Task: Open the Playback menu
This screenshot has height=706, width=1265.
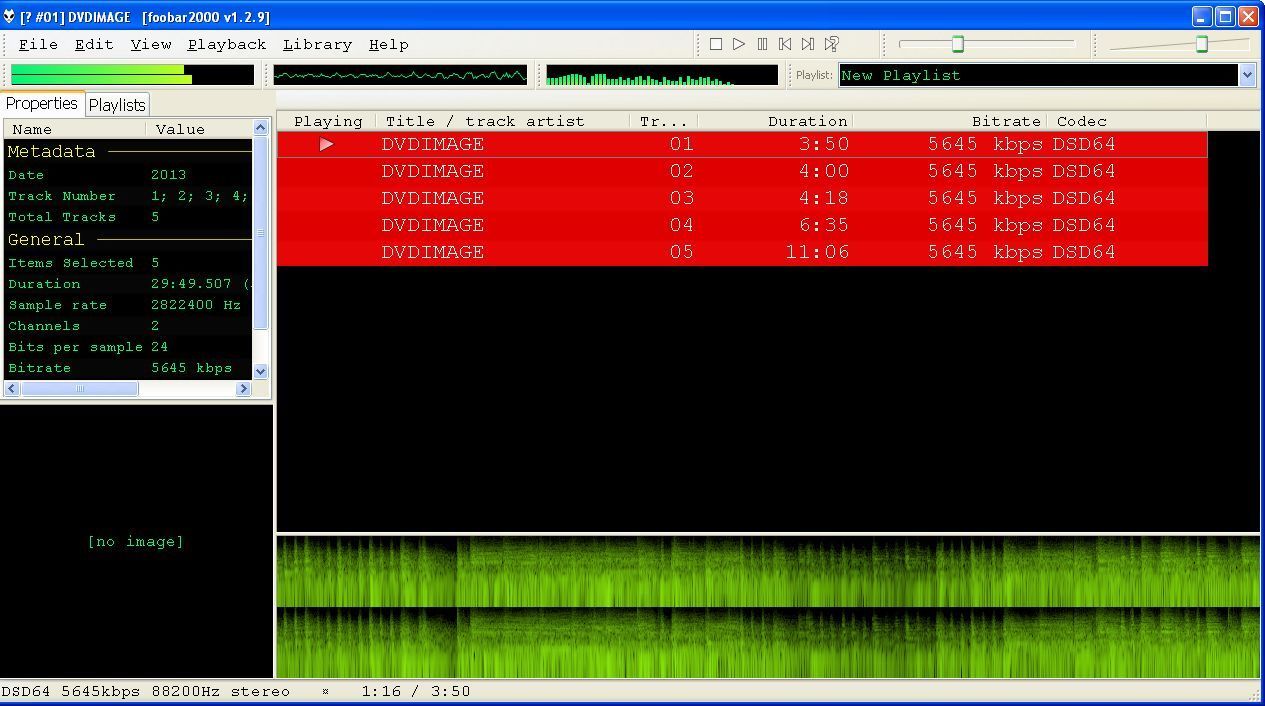Action: [227, 44]
